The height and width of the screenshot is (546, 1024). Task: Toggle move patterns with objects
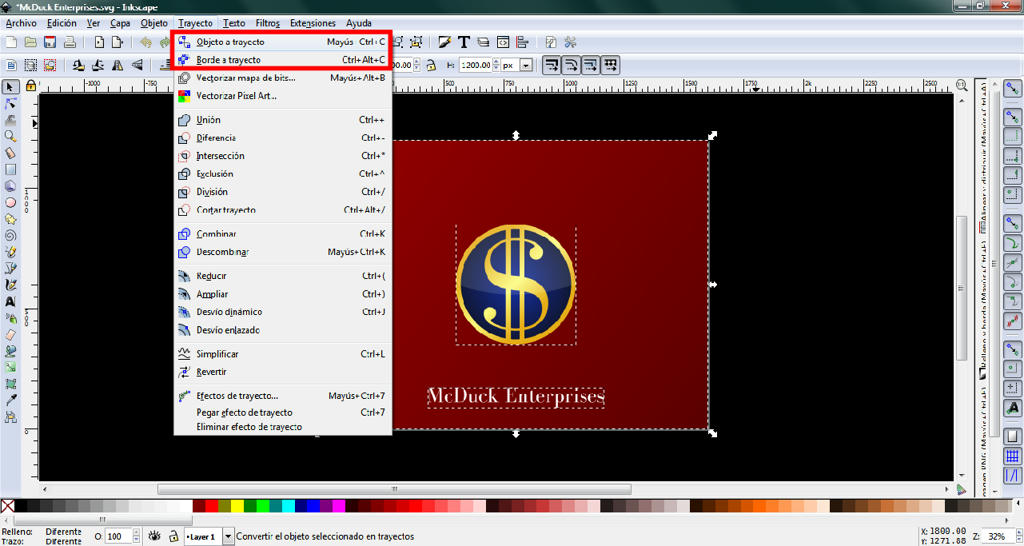(x=610, y=65)
